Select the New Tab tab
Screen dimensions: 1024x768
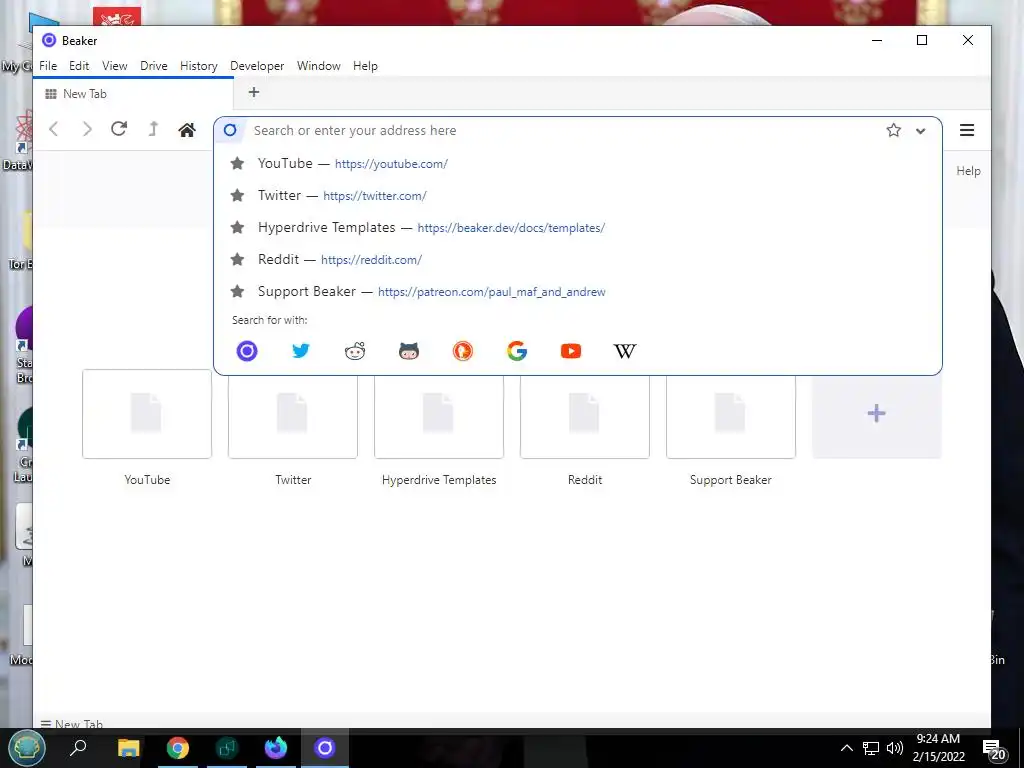point(134,94)
